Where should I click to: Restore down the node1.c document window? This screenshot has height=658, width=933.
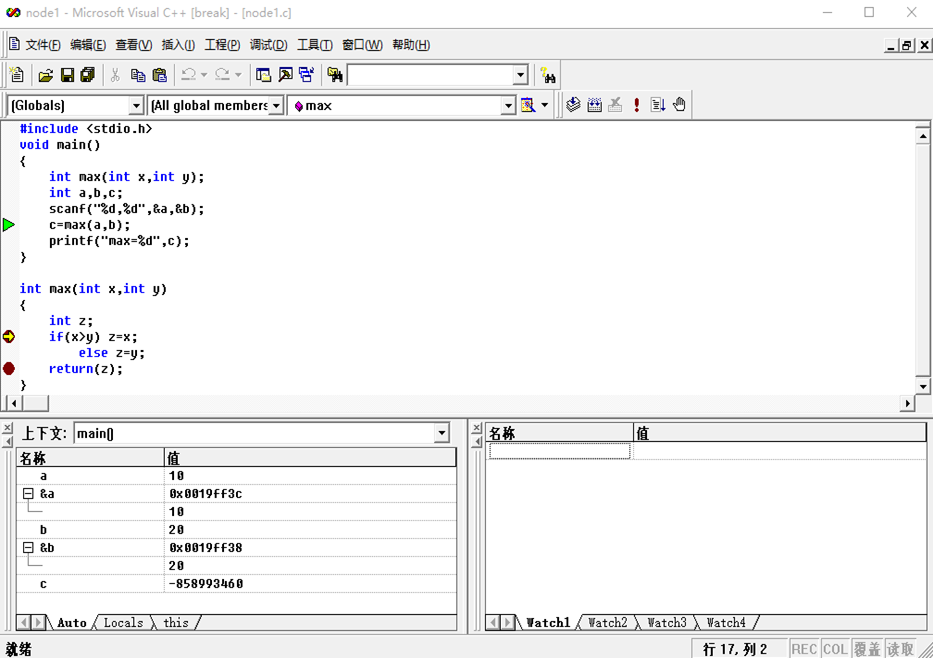pyautogui.click(x=907, y=45)
